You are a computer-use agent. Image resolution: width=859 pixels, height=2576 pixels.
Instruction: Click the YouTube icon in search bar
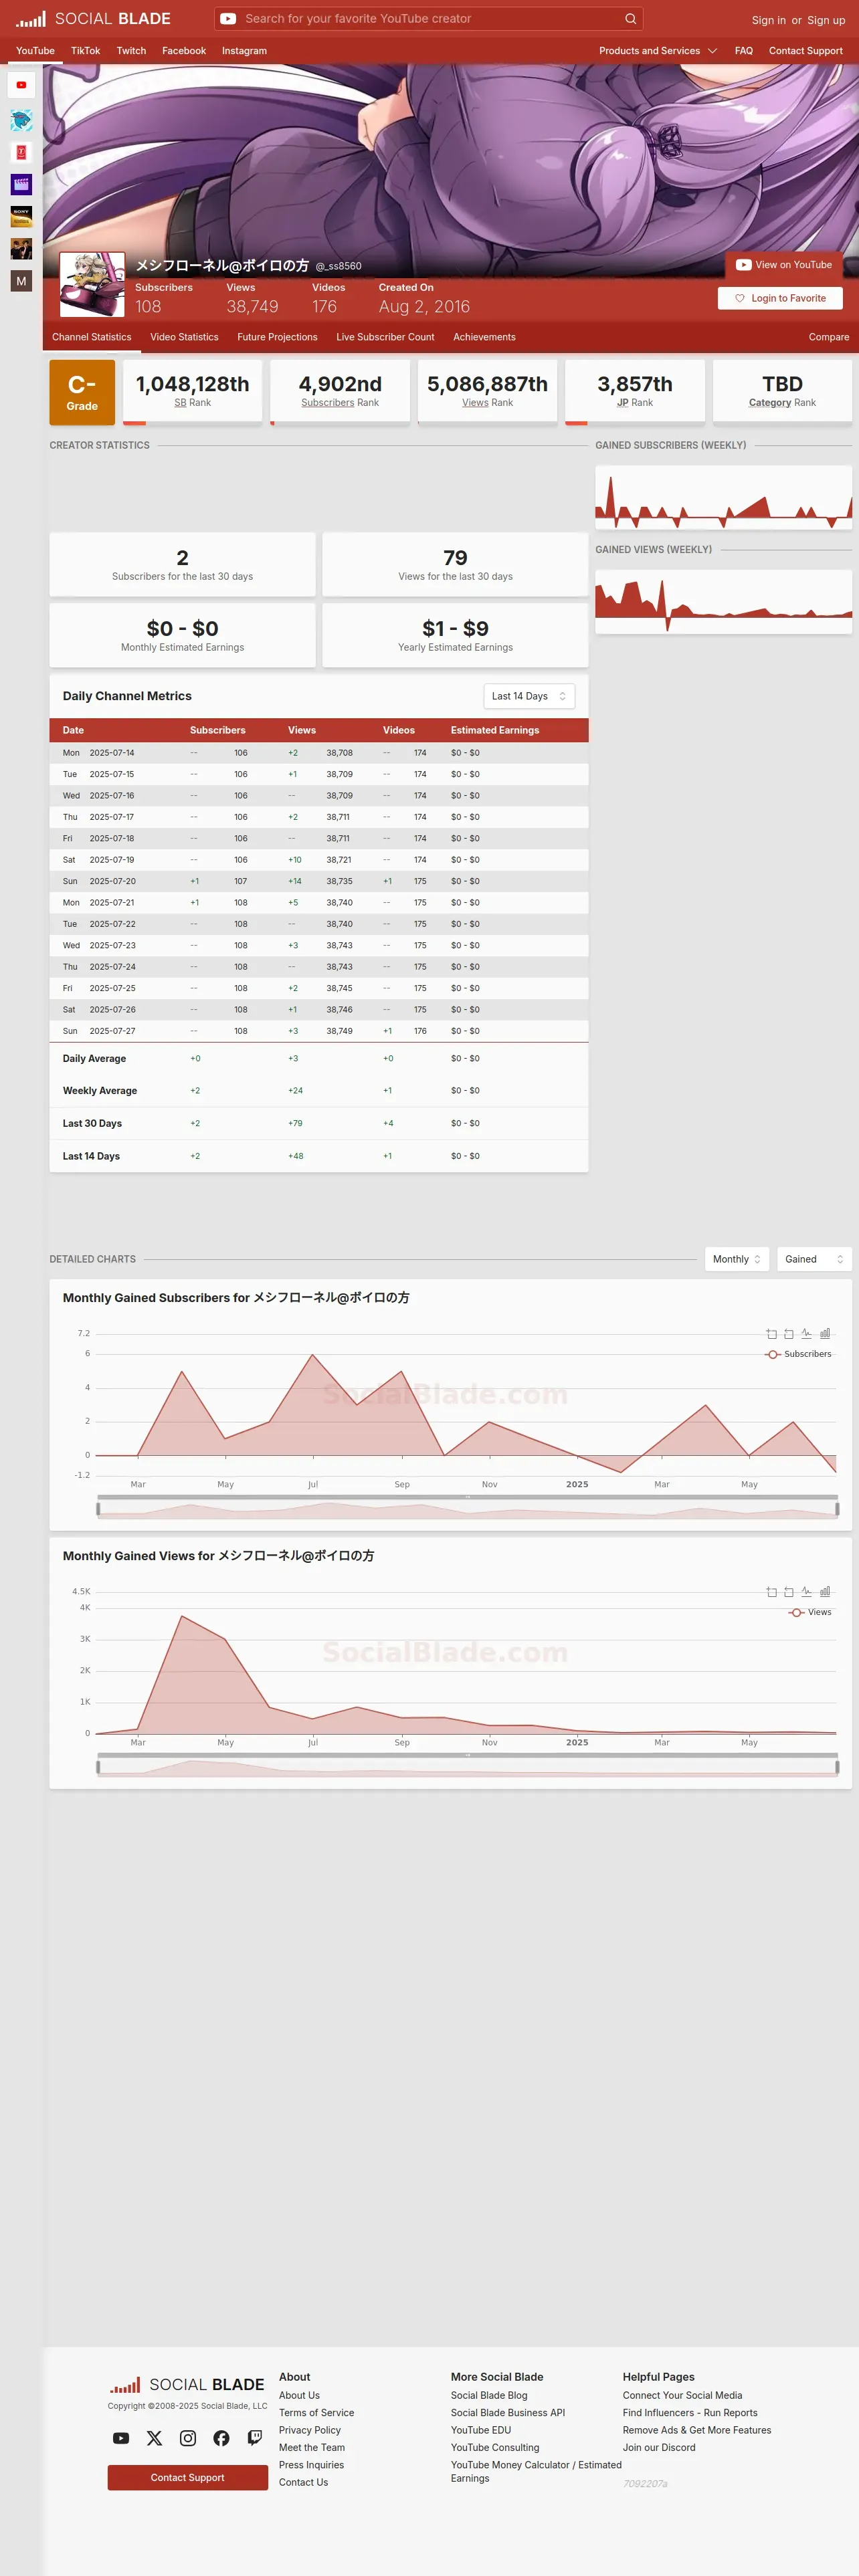coord(228,19)
